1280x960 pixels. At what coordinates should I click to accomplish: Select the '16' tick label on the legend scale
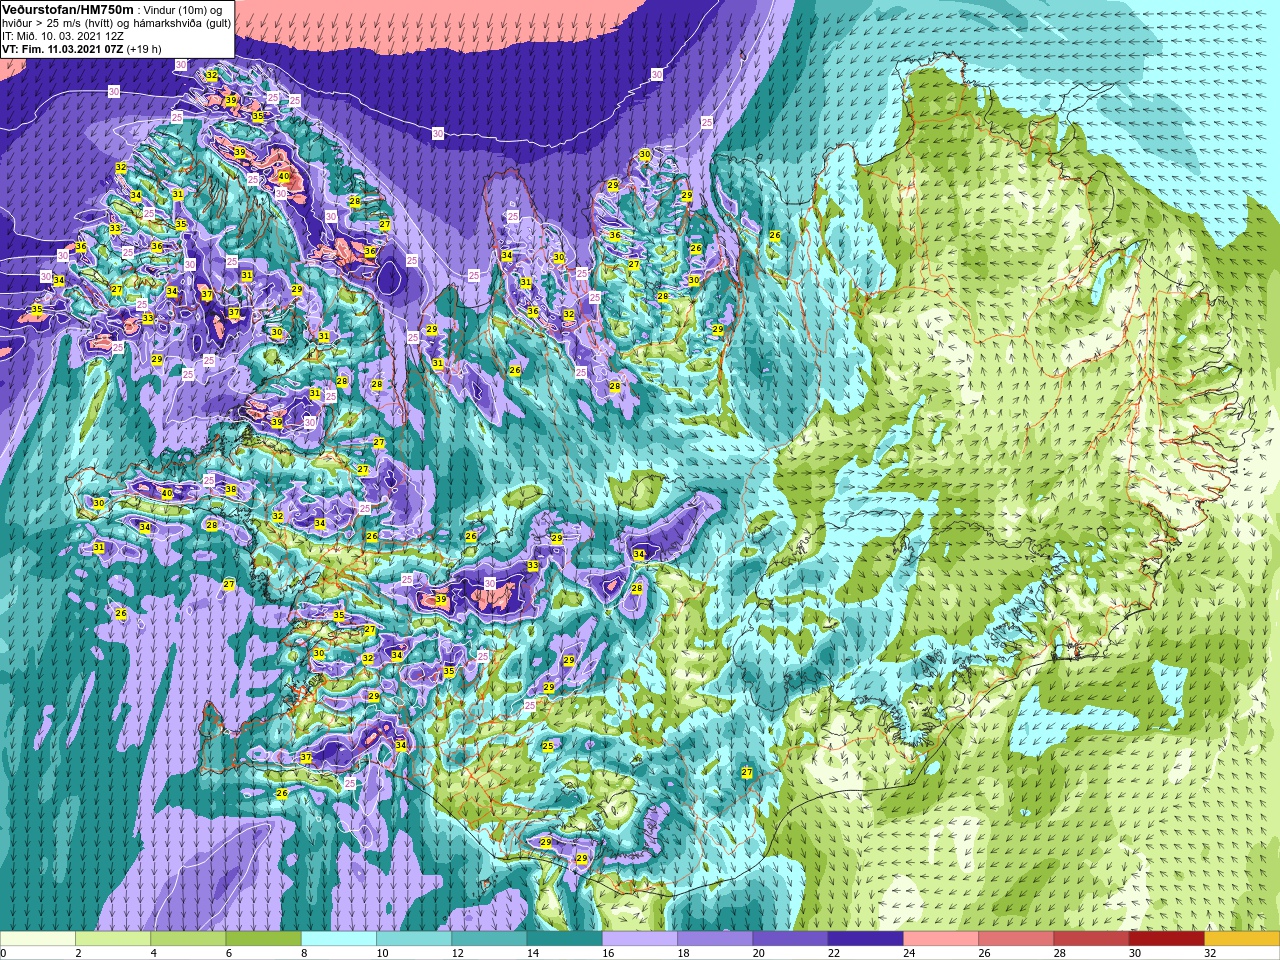pyautogui.click(x=608, y=953)
